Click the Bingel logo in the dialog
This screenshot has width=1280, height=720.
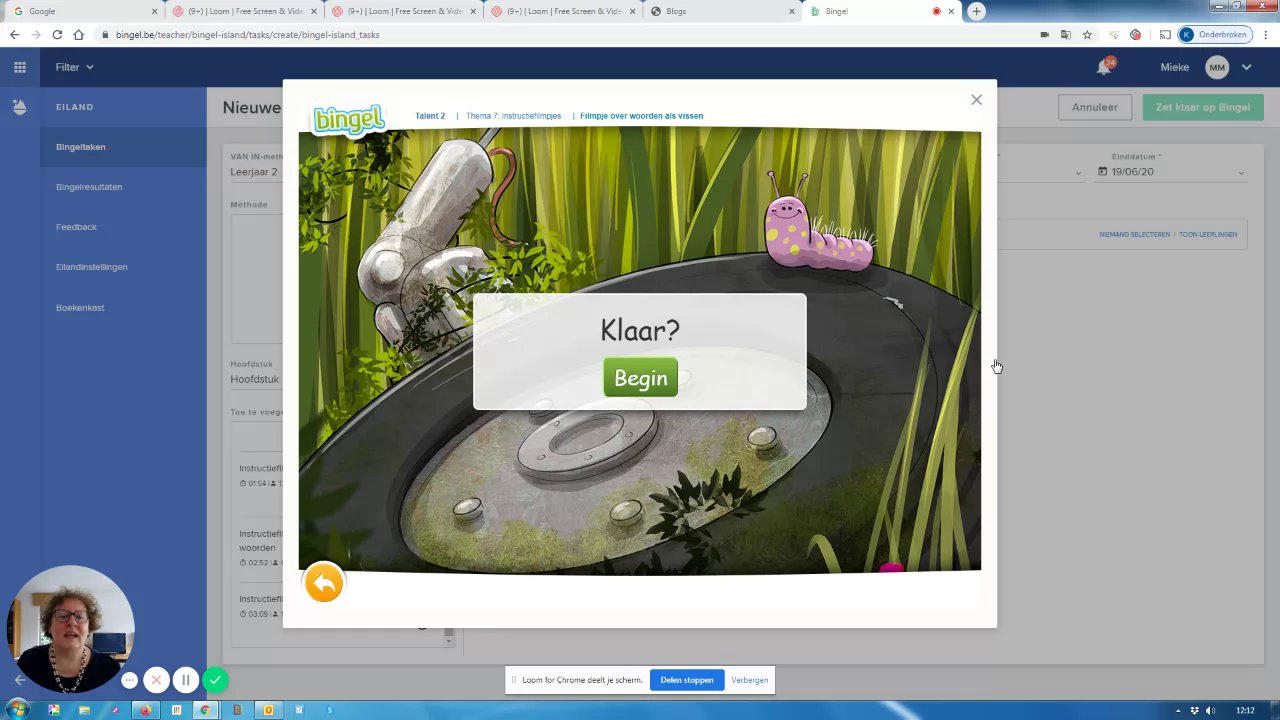[349, 119]
